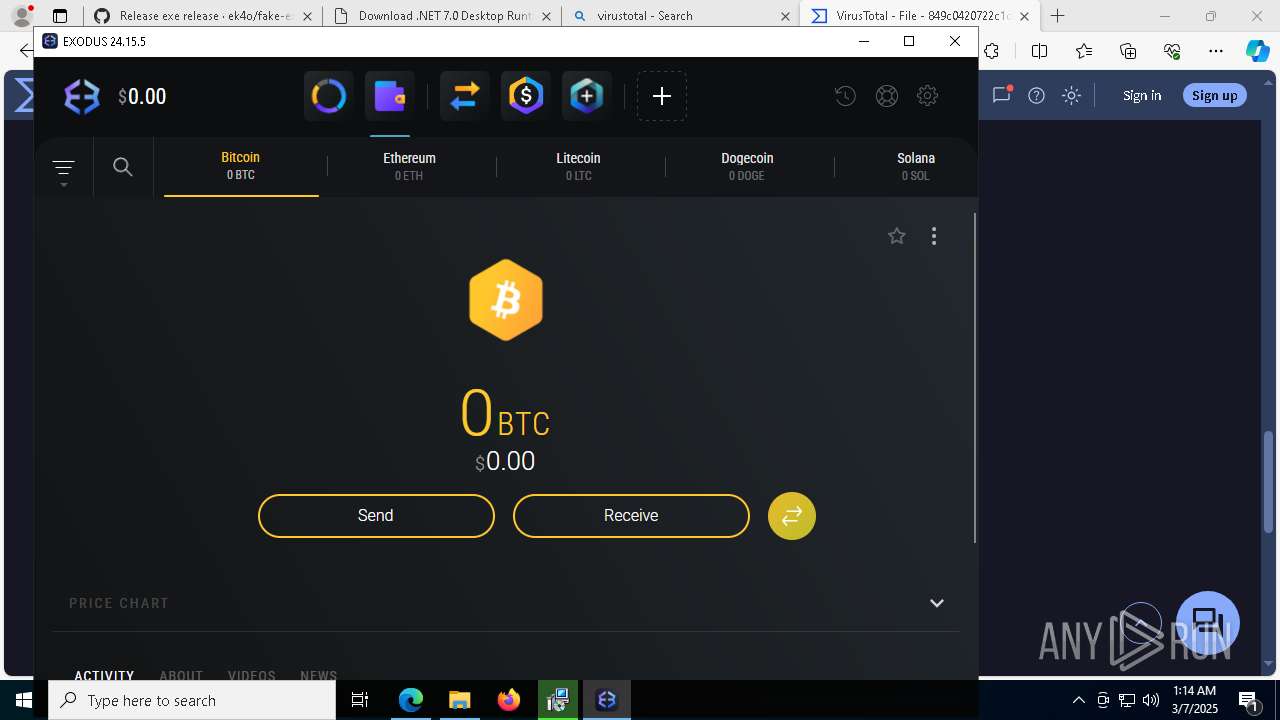Click the yellow round exchange button

[792, 516]
